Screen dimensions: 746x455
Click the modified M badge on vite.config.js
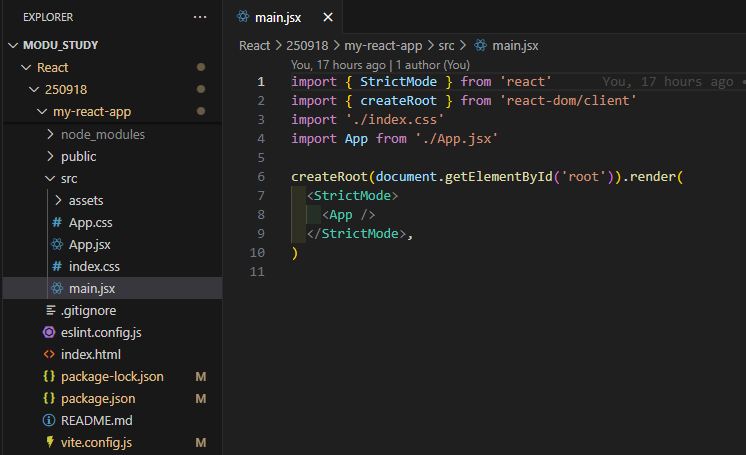pos(201,443)
